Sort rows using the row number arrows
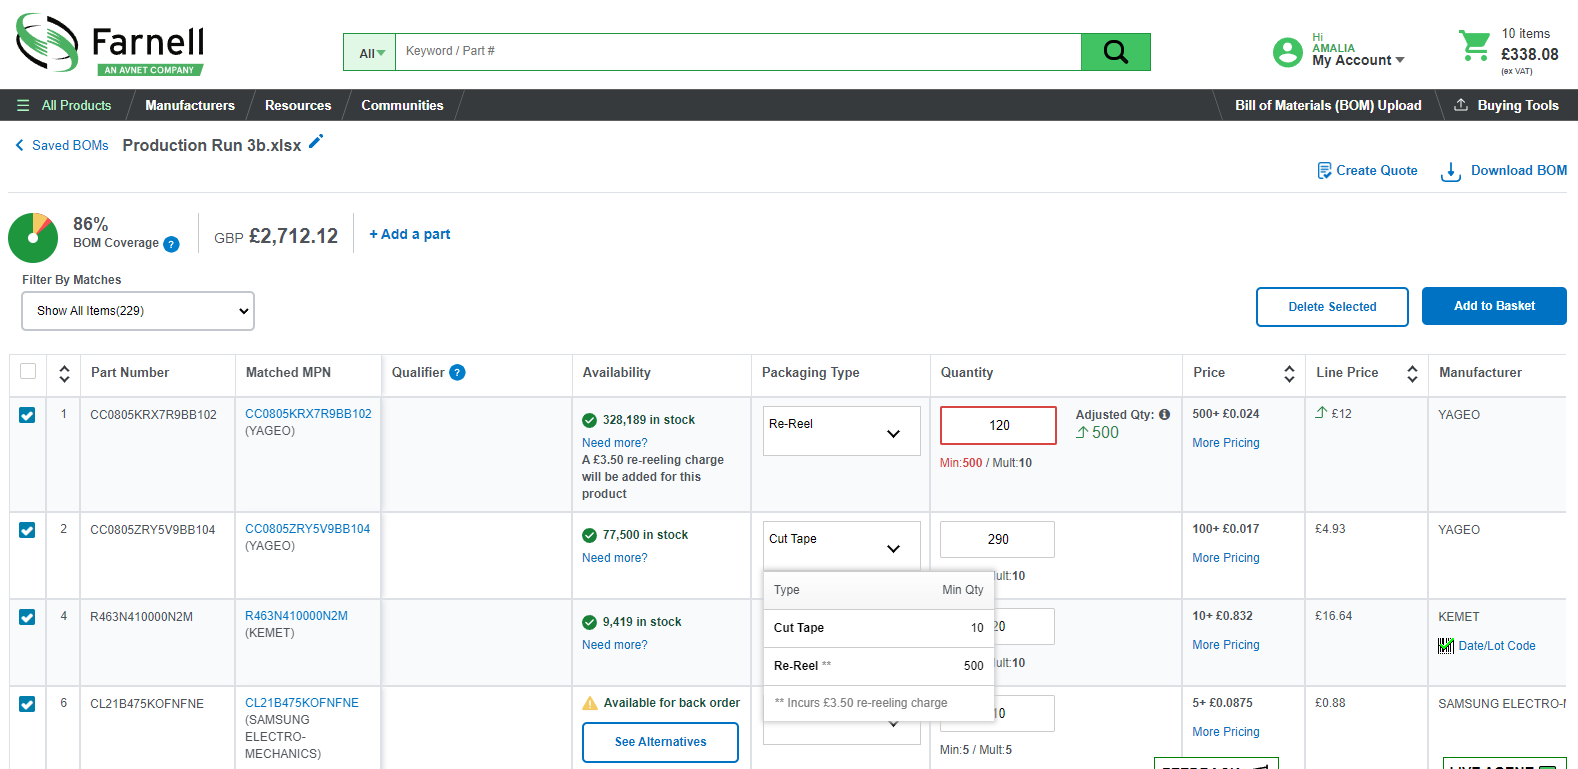The height and width of the screenshot is (769, 1578). (64, 373)
